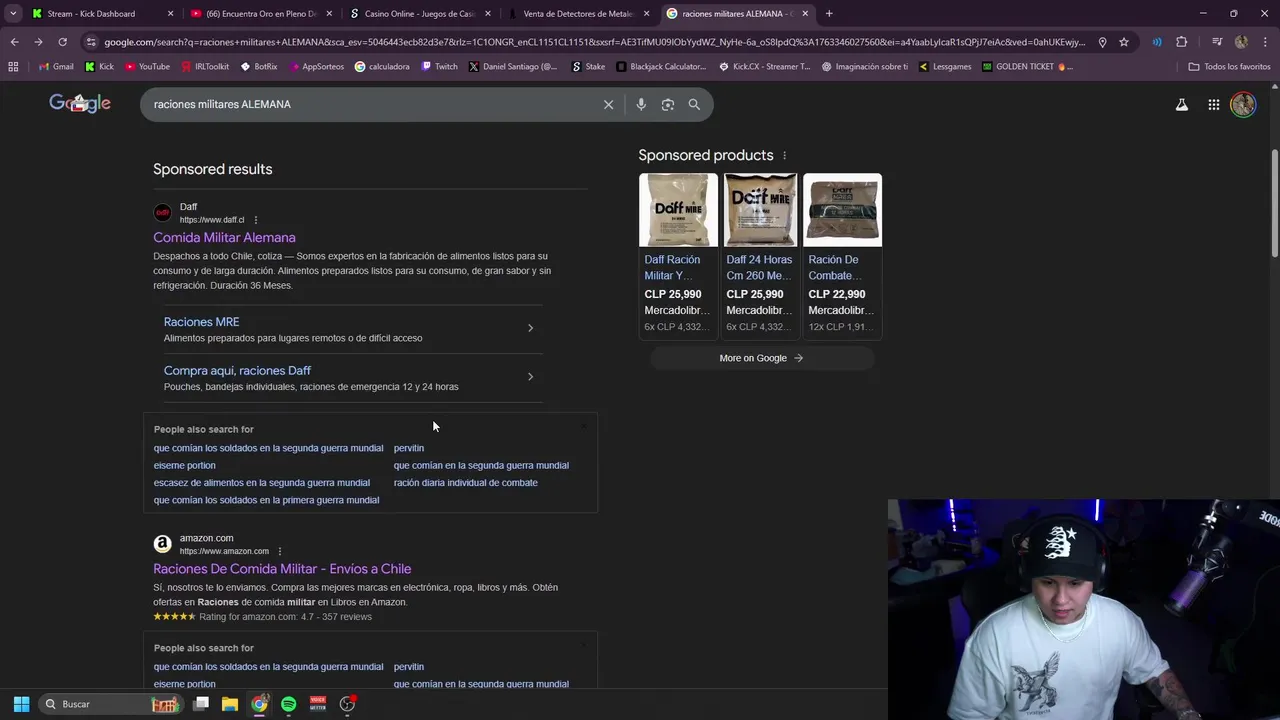This screenshot has width=1280, height=720.
Task: Open Ración De Combate product thumbnail
Action: (x=842, y=210)
